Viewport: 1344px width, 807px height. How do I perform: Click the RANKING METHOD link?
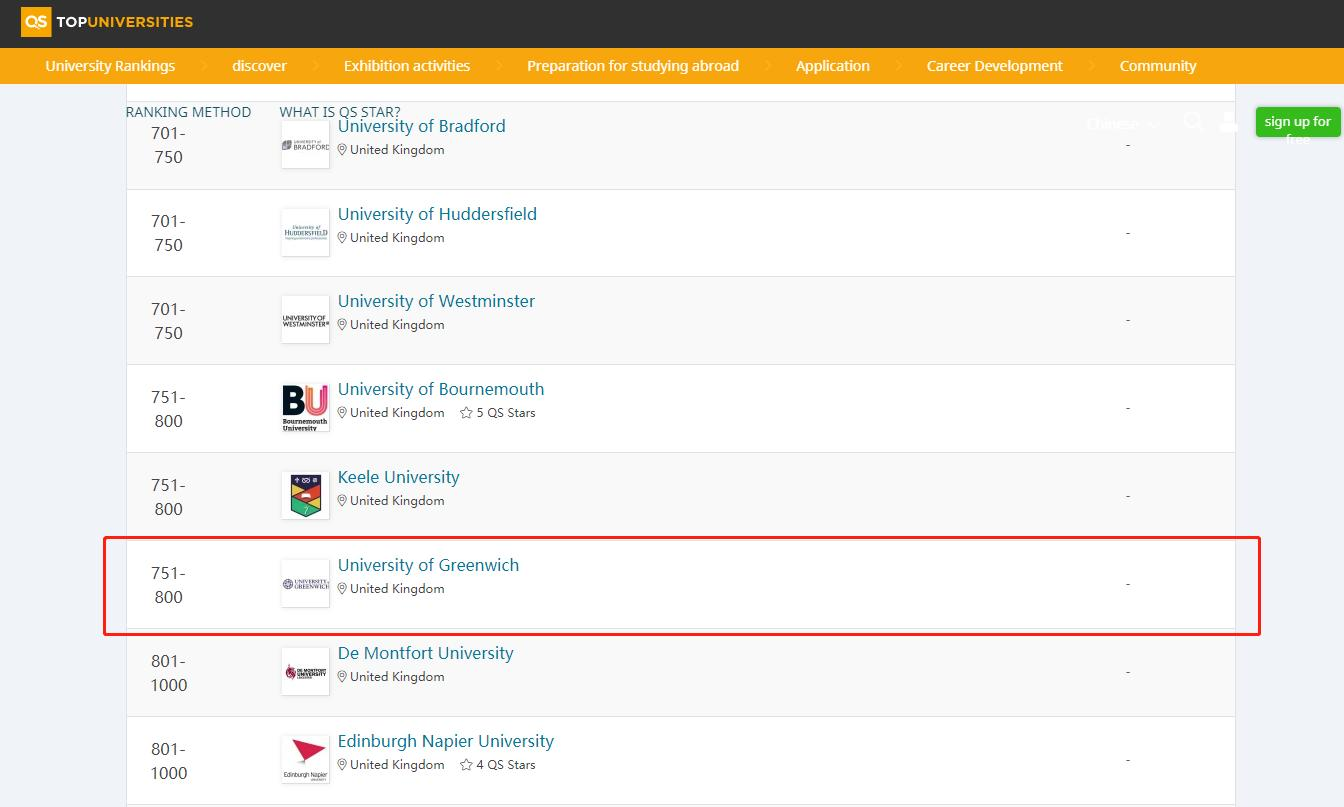tap(188, 112)
